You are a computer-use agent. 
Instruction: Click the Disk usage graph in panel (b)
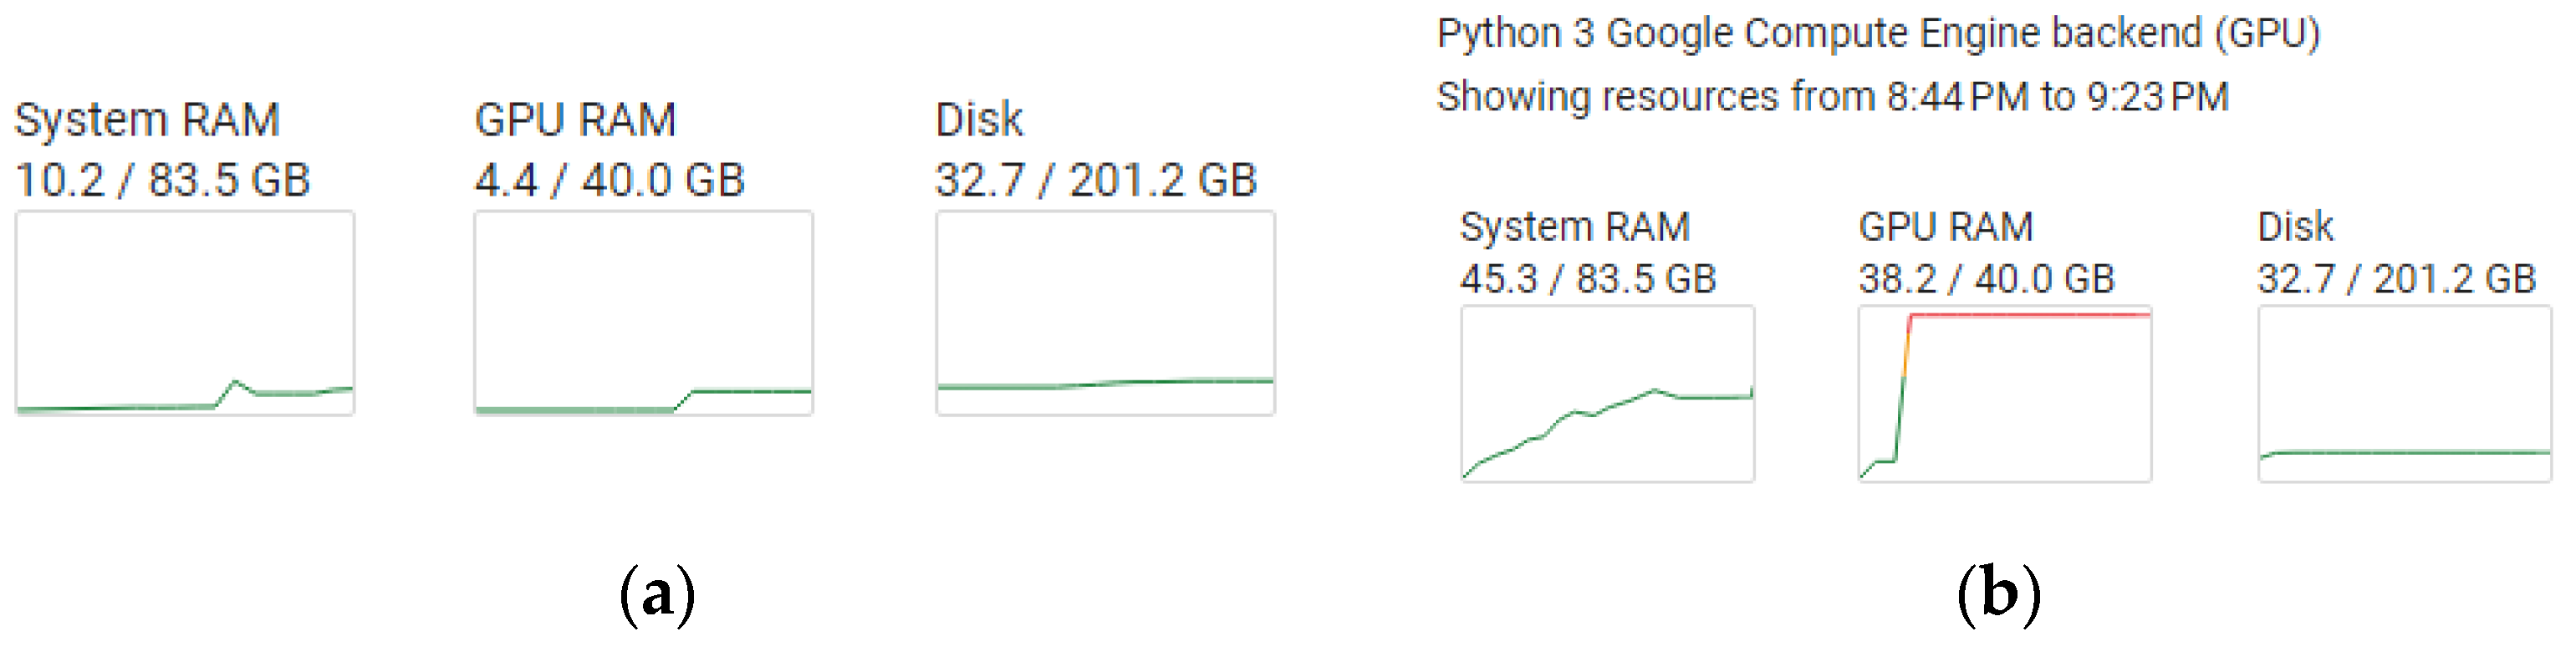2404,394
